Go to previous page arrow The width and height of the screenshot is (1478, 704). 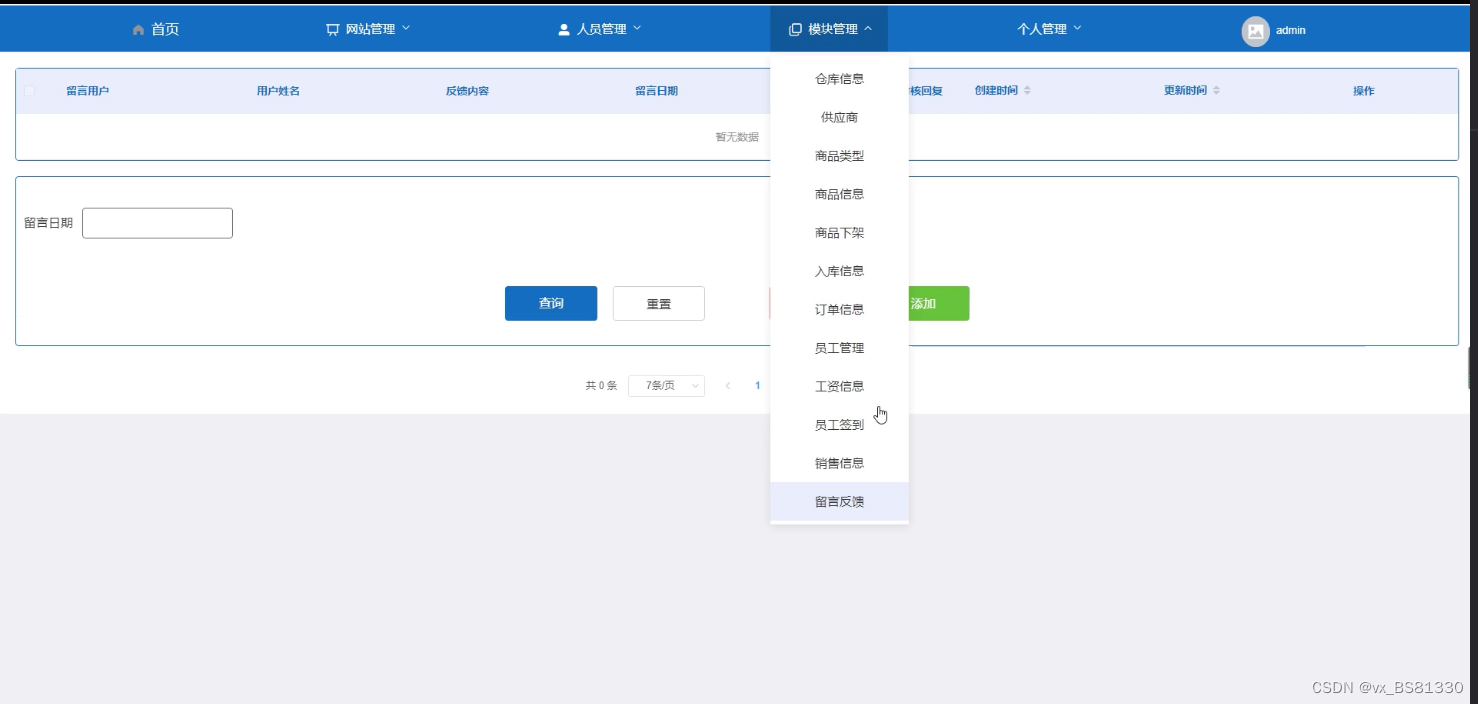(x=728, y=386)
